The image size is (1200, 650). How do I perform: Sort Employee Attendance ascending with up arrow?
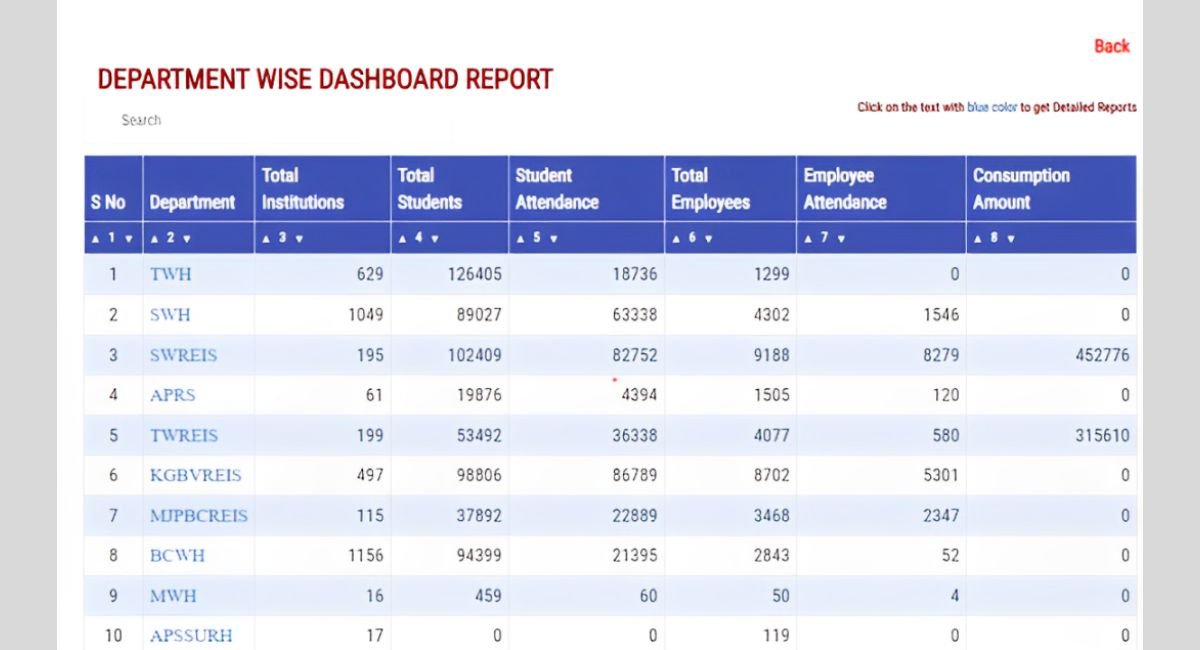pos(809,239)
